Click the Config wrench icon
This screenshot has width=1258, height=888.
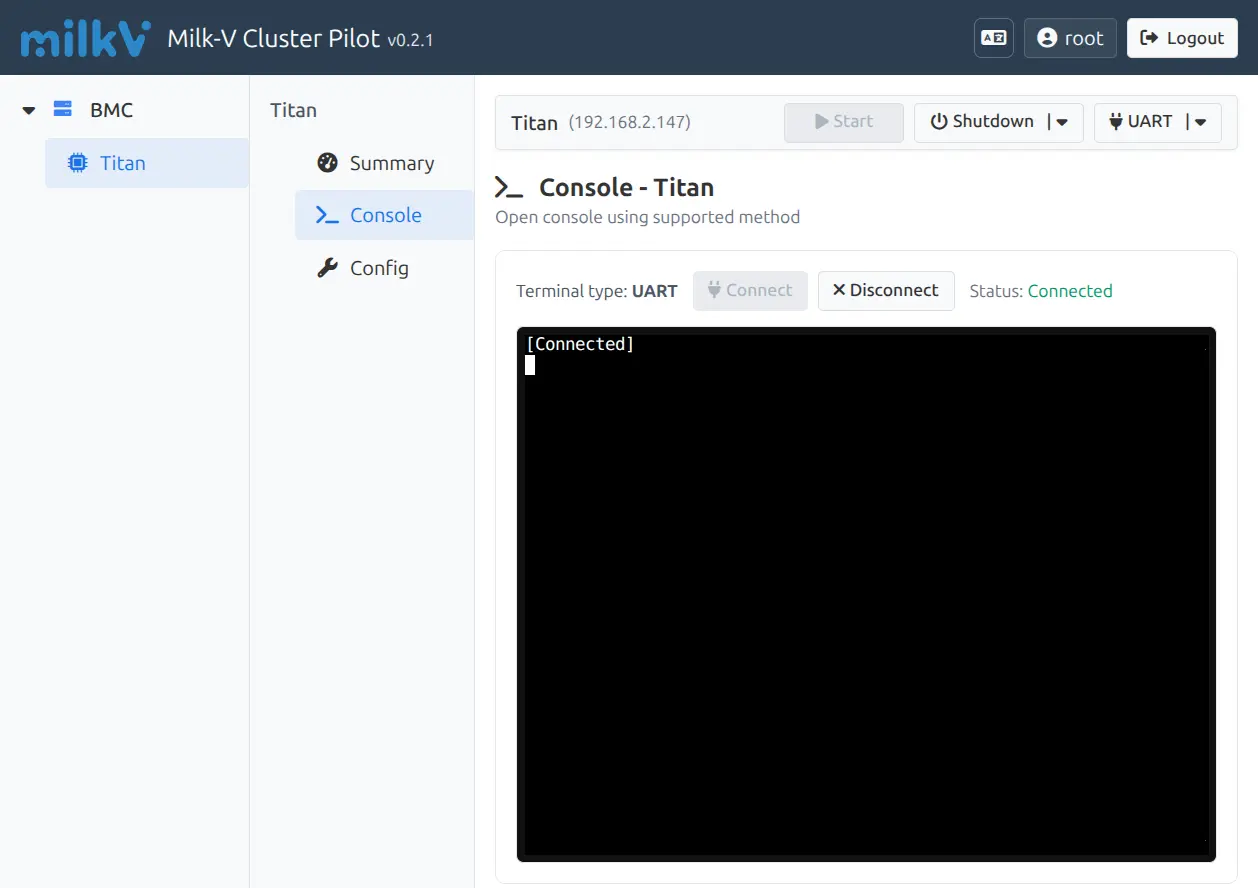point(327,268)
